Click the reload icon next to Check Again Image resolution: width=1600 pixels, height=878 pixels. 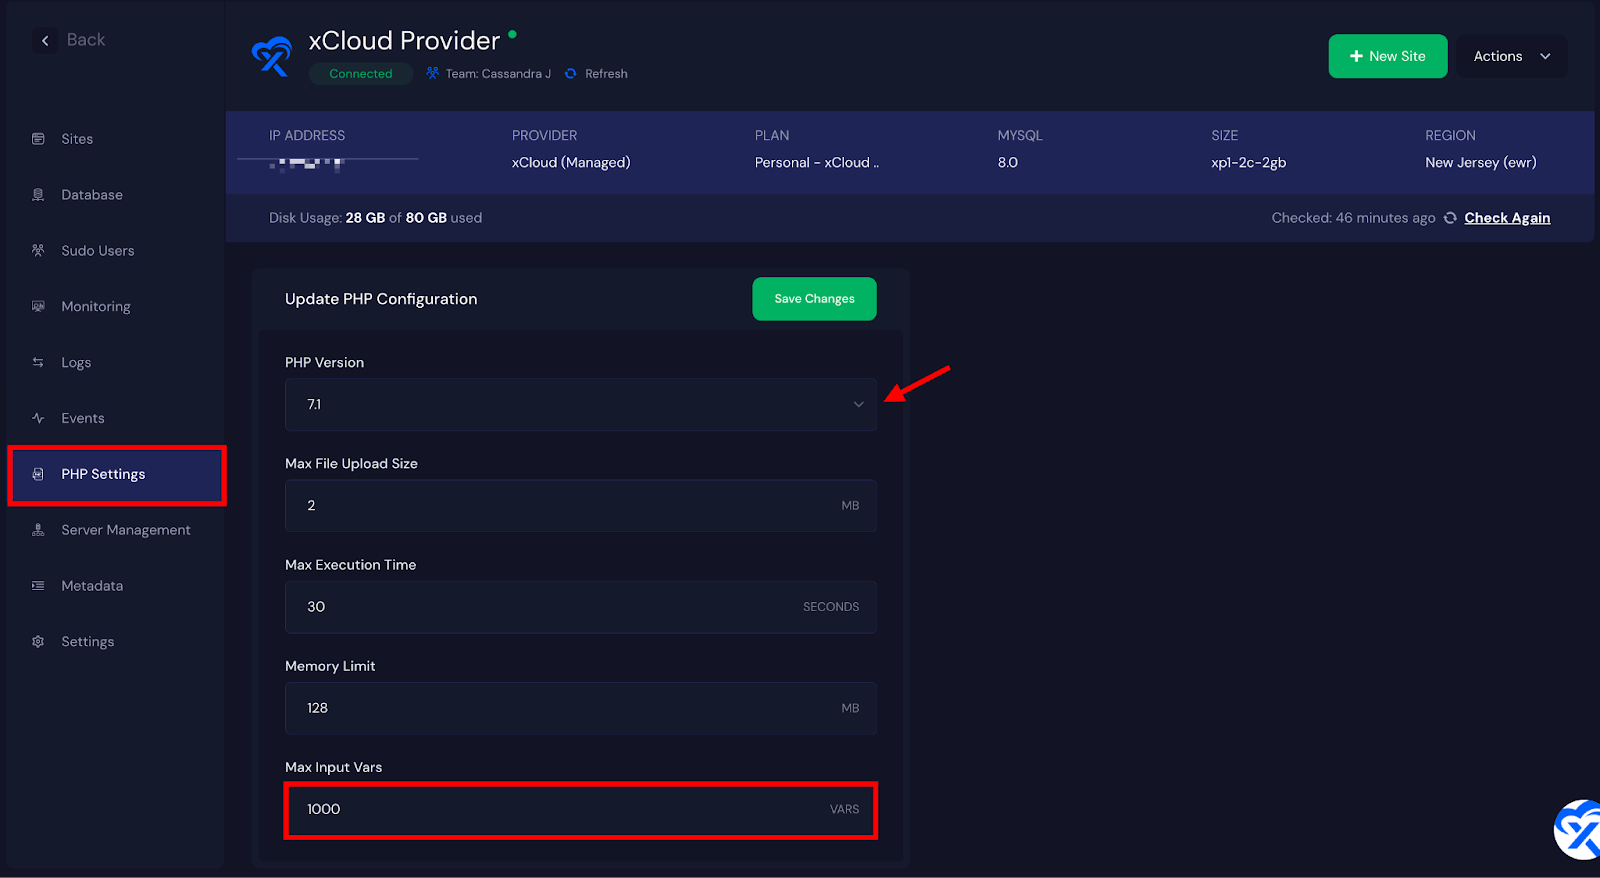tap(1450, 218)
